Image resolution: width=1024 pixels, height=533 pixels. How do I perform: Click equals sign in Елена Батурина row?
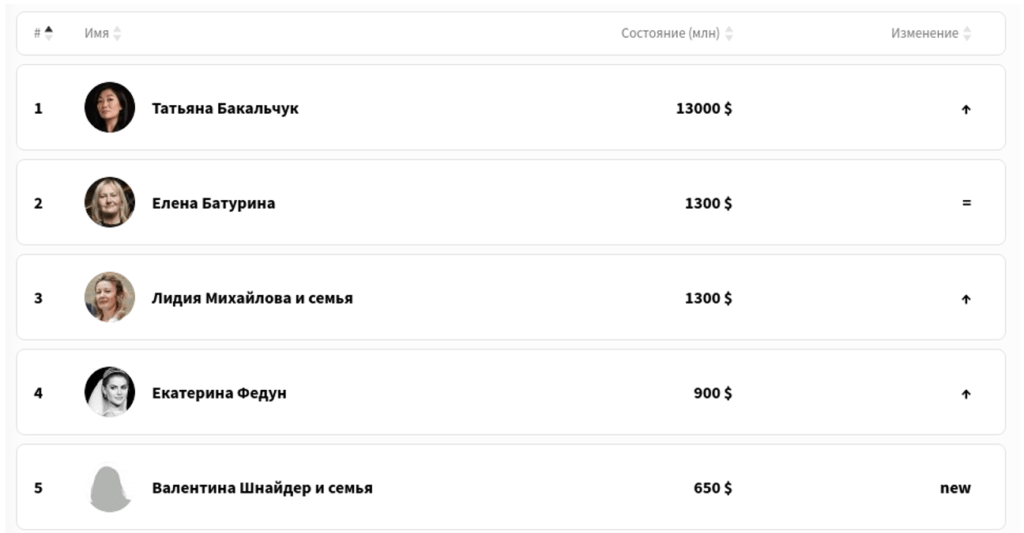[x=966, y=203]
